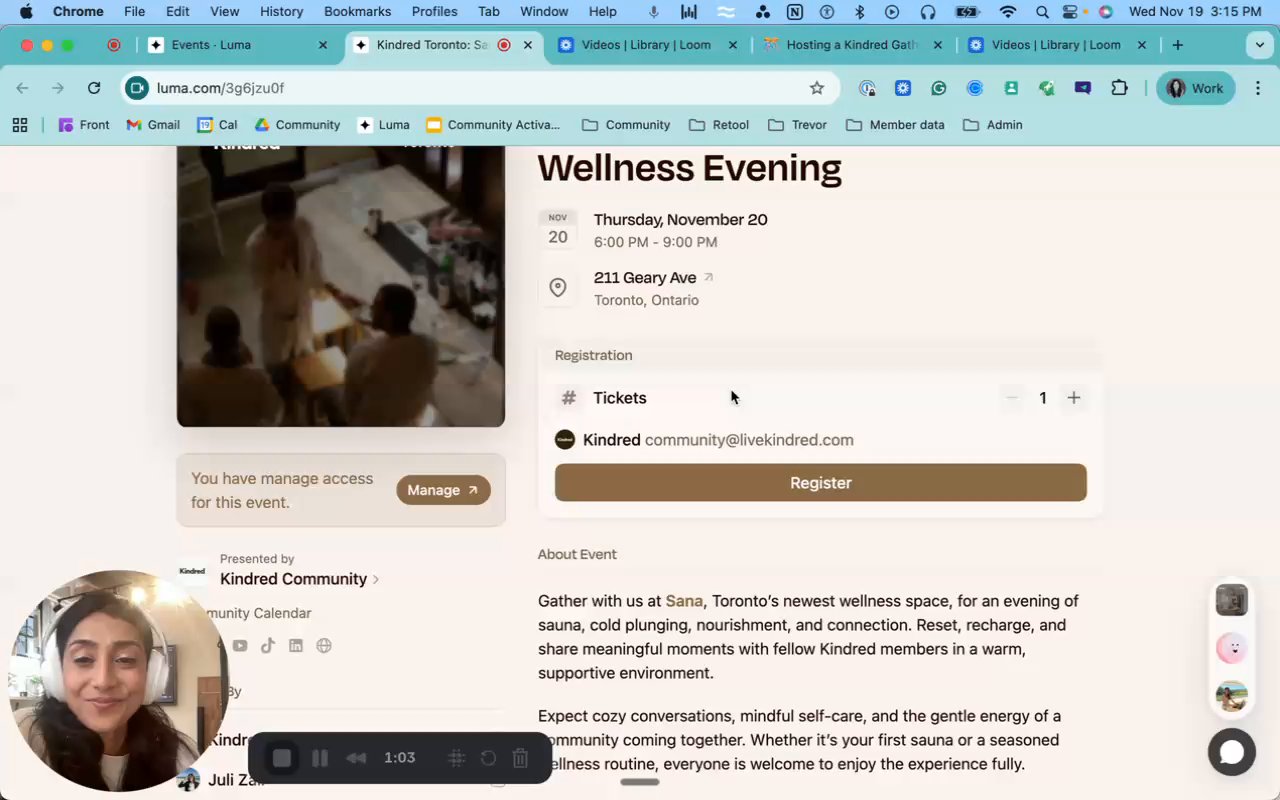1280x800 pixels.
Task: Open the Luma chat bubble
Action: pos(1232,752)
